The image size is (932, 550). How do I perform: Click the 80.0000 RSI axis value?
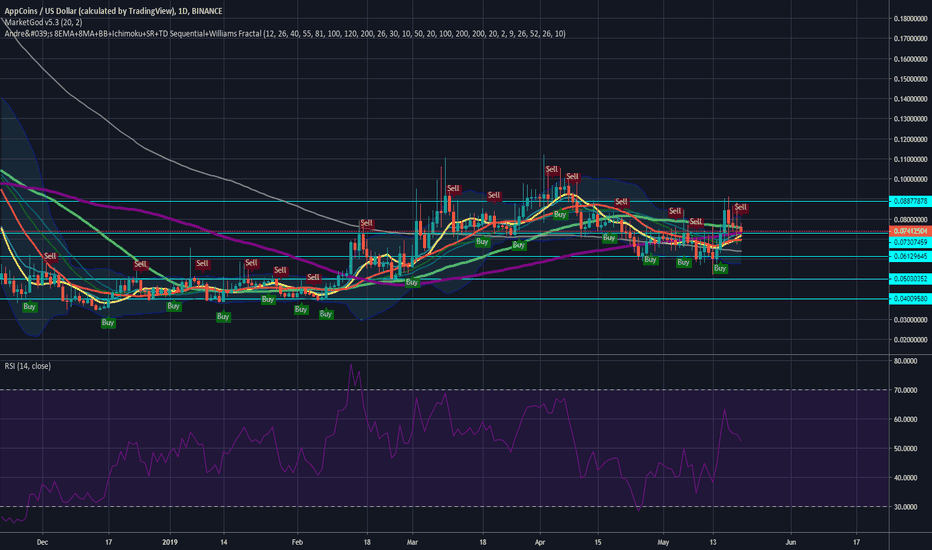905,361
